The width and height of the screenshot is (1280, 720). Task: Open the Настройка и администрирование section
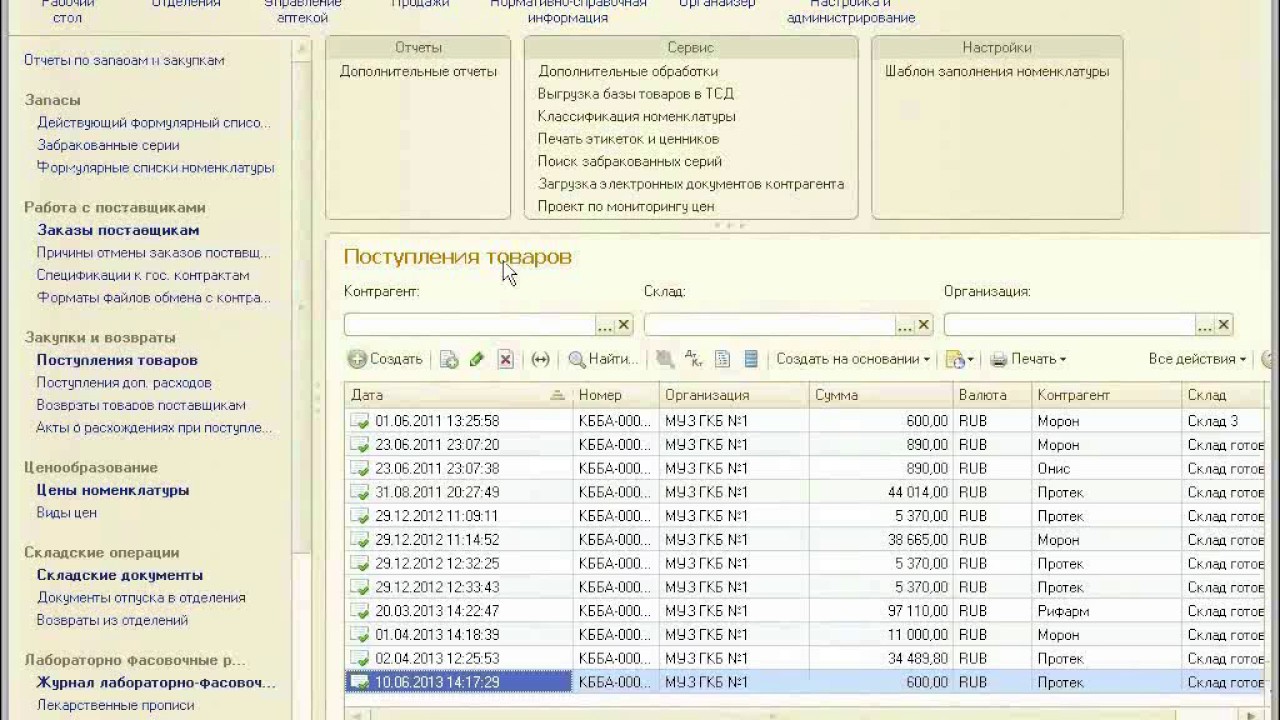(851, 11)
